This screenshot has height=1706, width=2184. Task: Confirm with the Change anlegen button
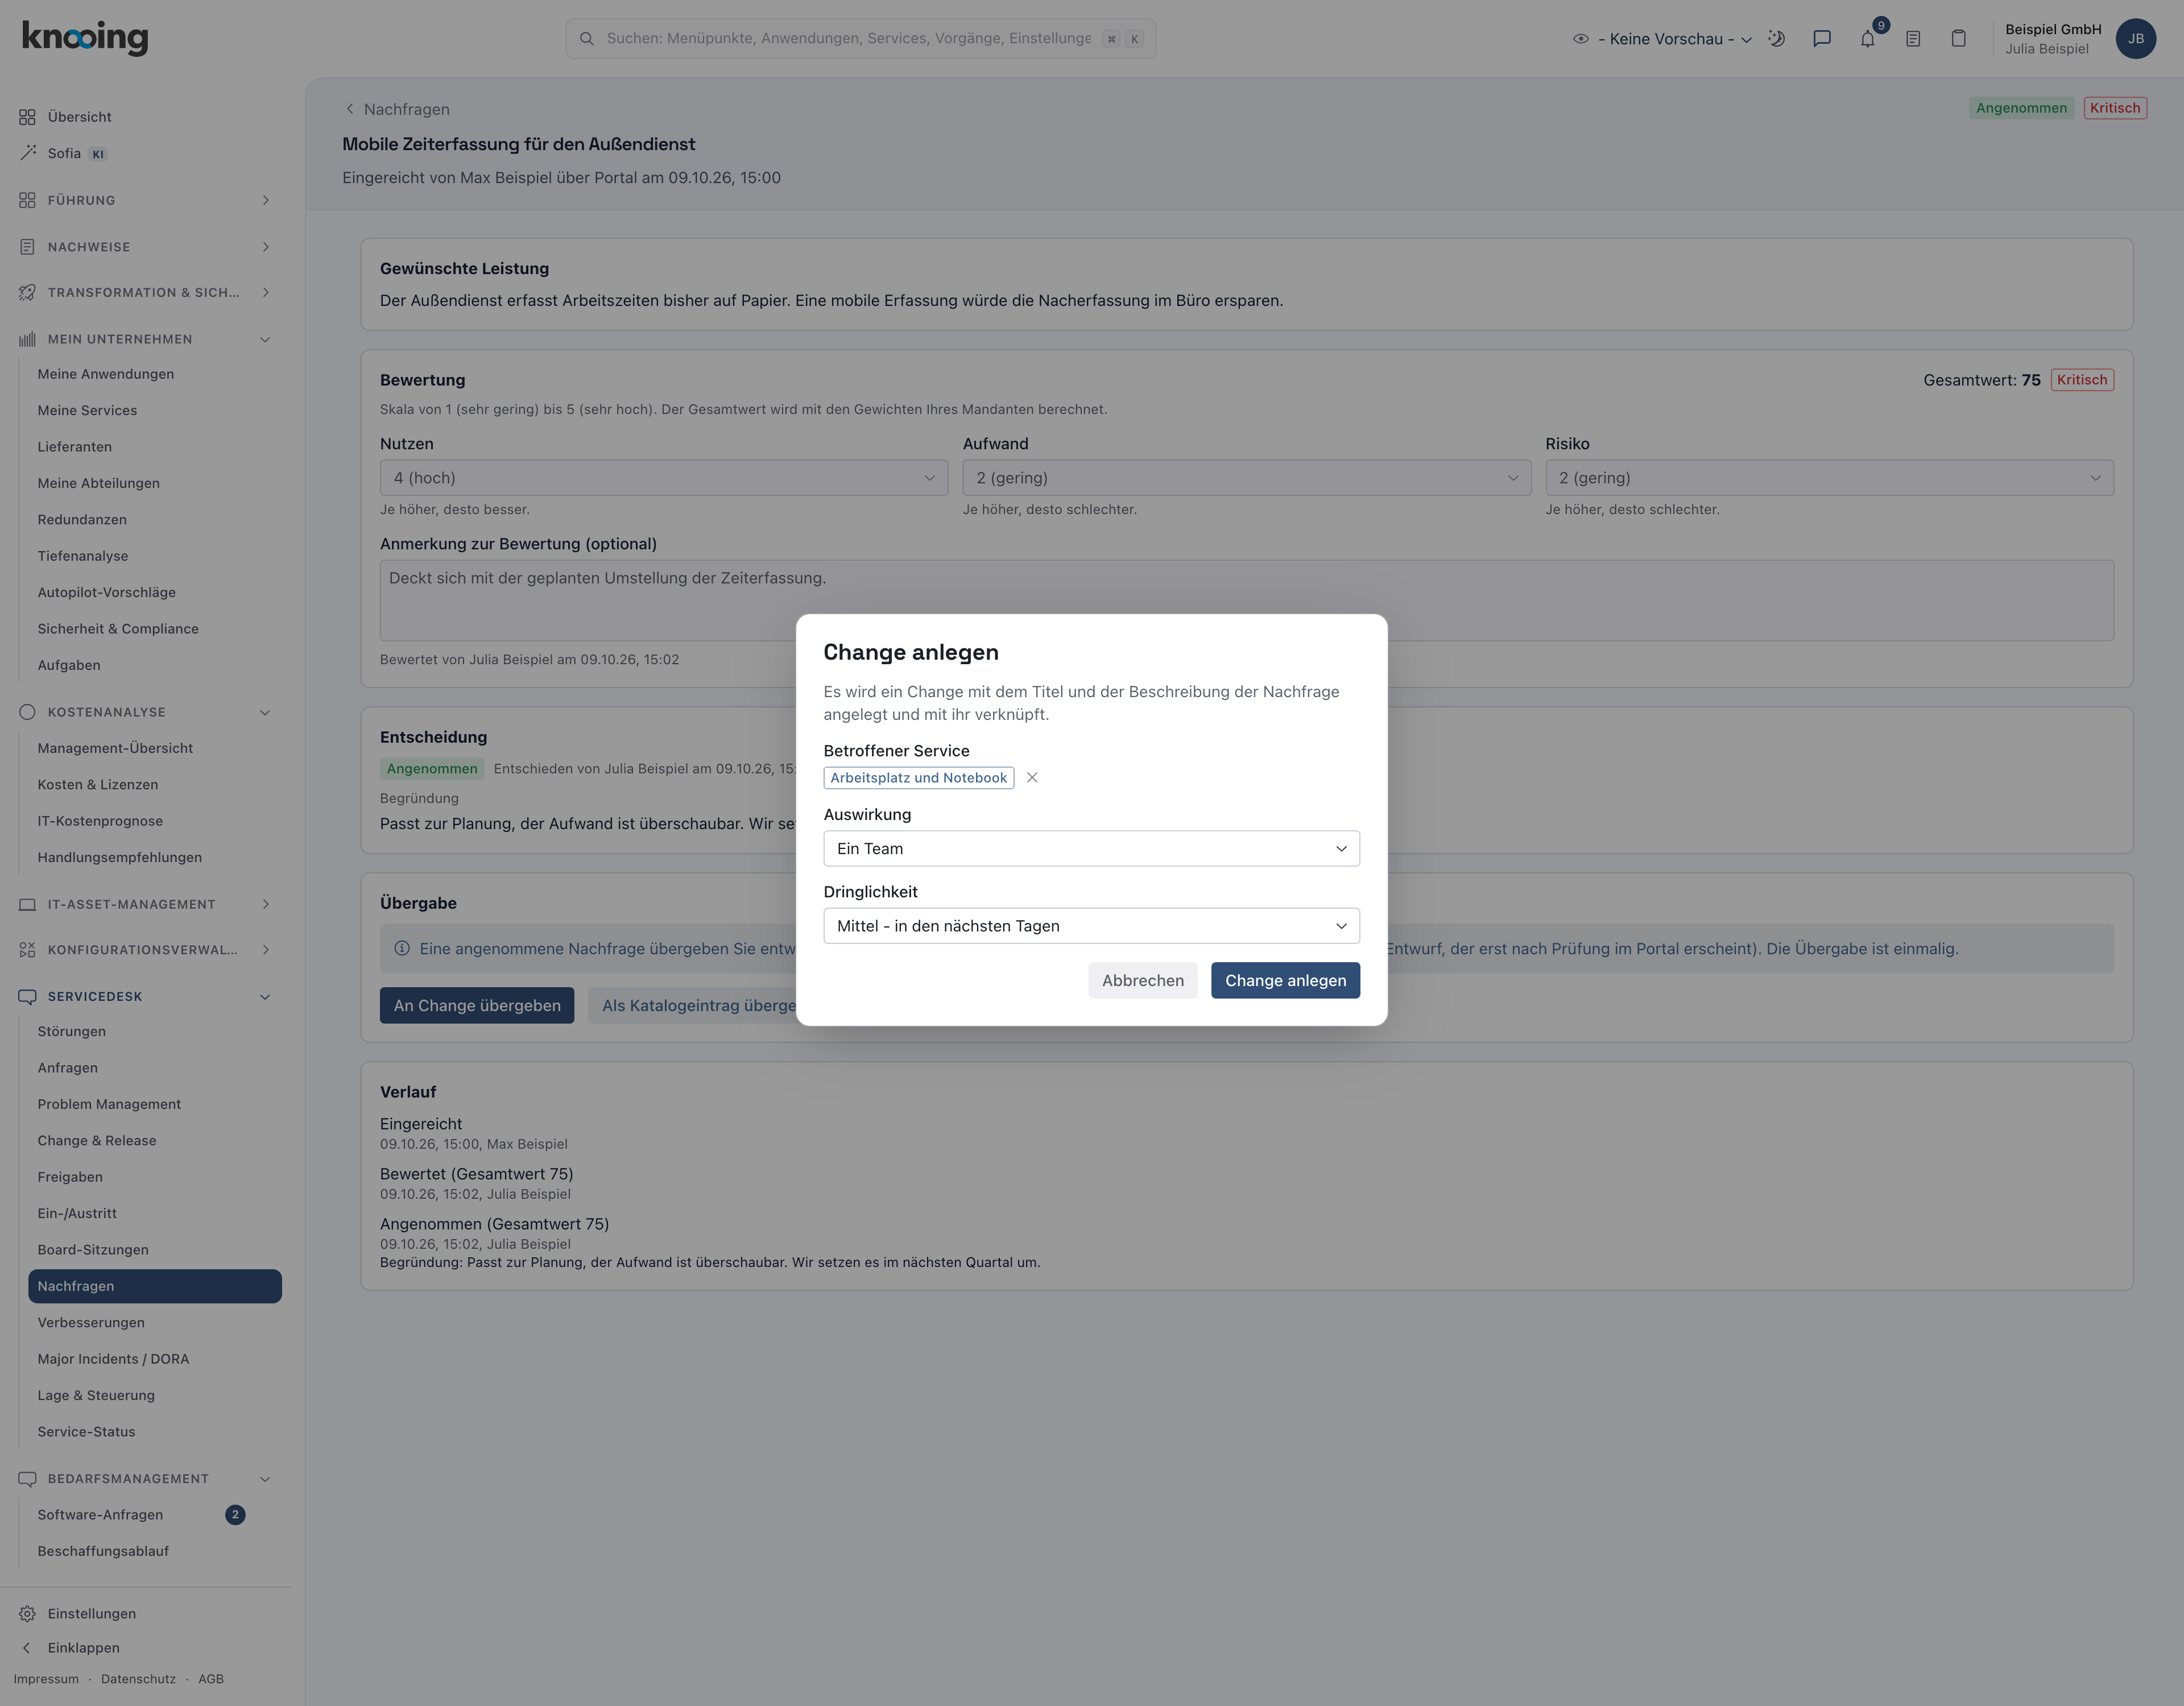click(1285, 980)
